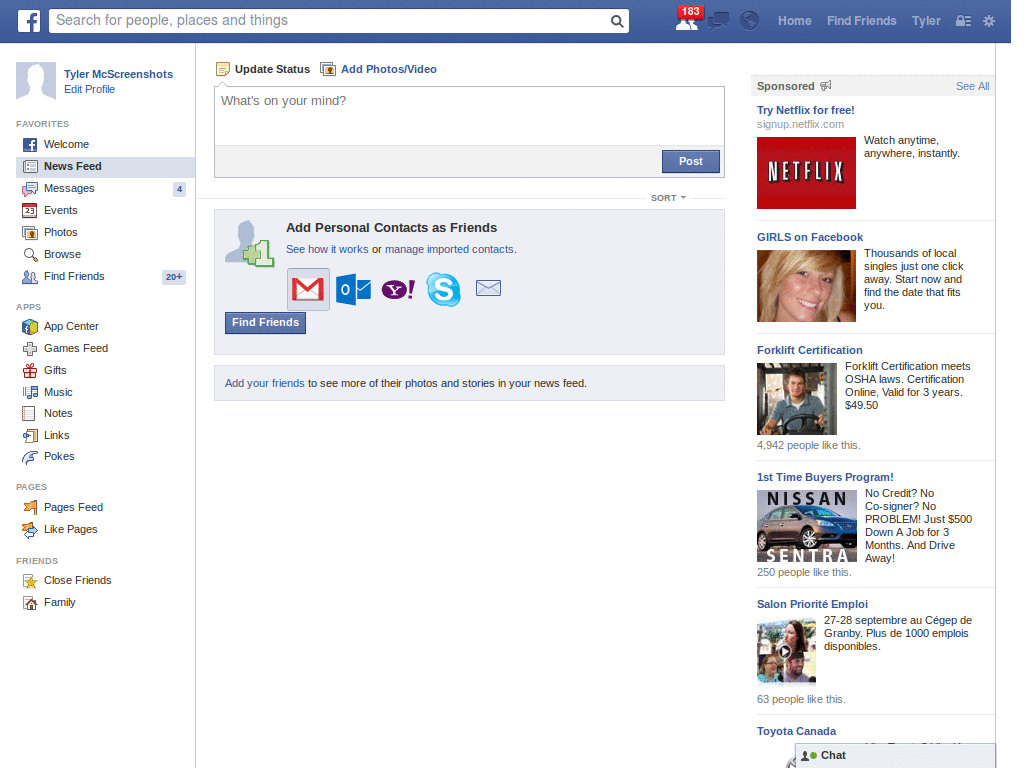Go to Home in top bar
The width and height of the screenshot is (1024, 768).
point(794,21)
